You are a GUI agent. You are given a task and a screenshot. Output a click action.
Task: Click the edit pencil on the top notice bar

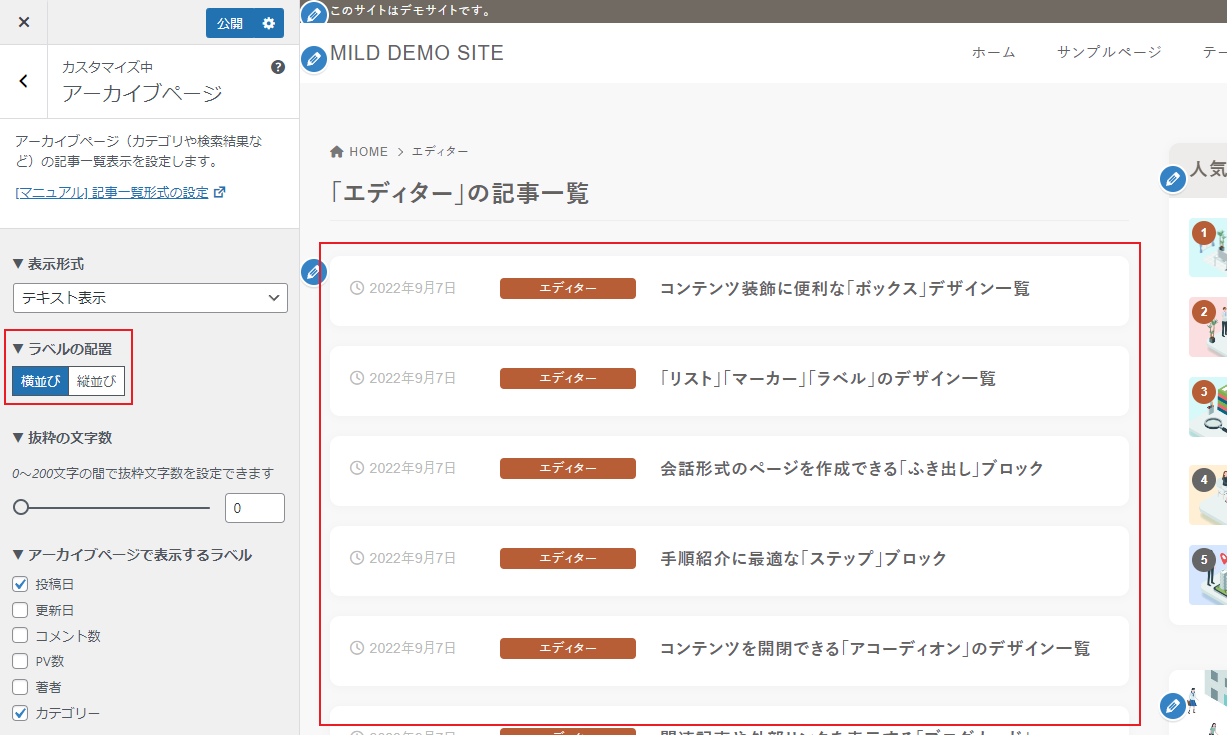point(313,14)
